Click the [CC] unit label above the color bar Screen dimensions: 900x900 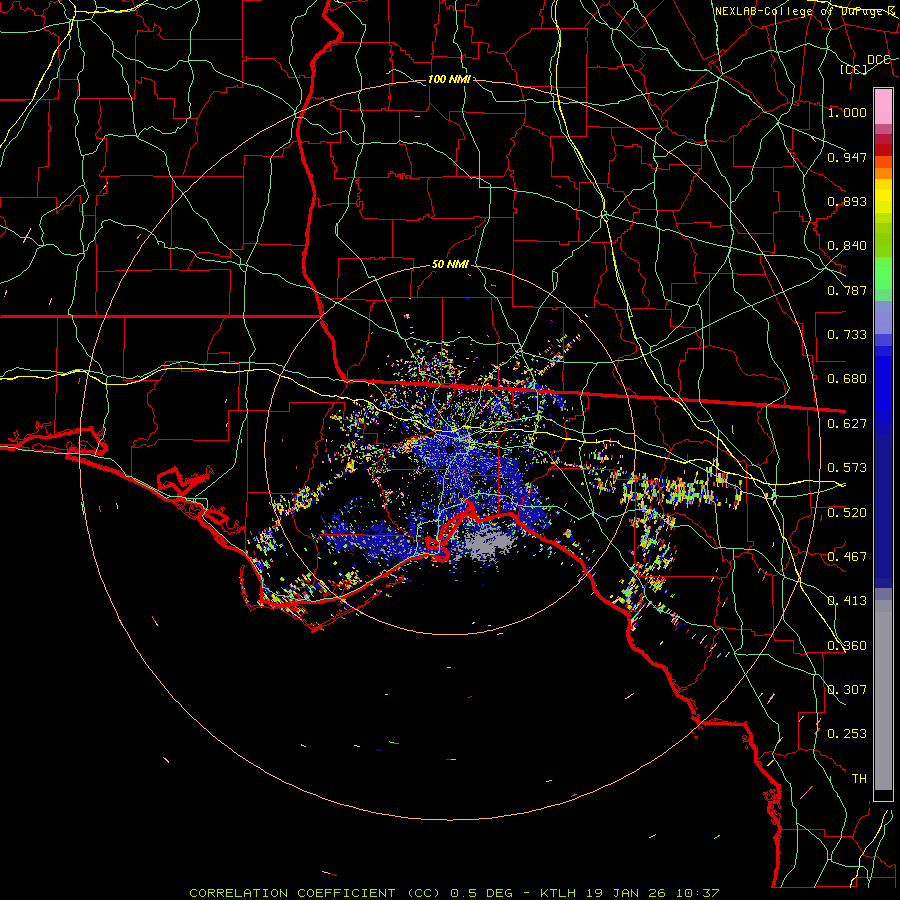point(854,69)
